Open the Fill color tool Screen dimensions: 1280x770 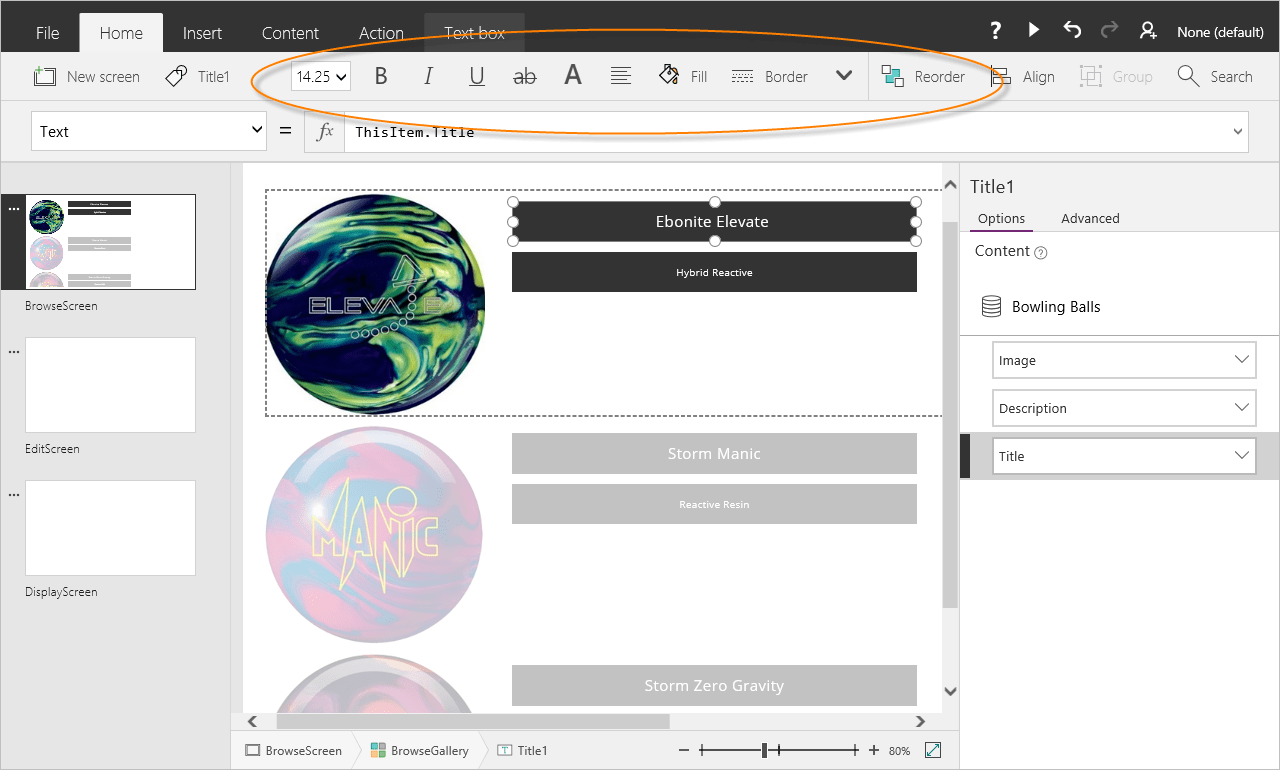click(682, 75)
